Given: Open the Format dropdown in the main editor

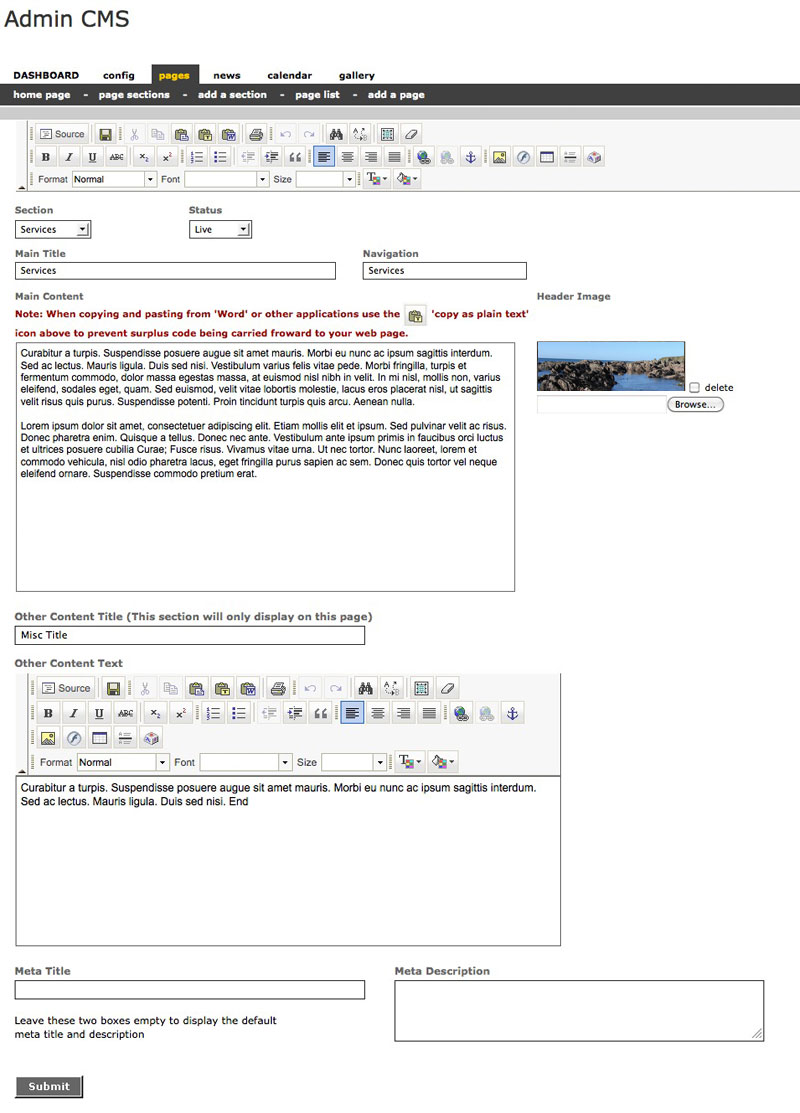Looking at the screenshot, I should pyautogui.click(x=113, y=179).
